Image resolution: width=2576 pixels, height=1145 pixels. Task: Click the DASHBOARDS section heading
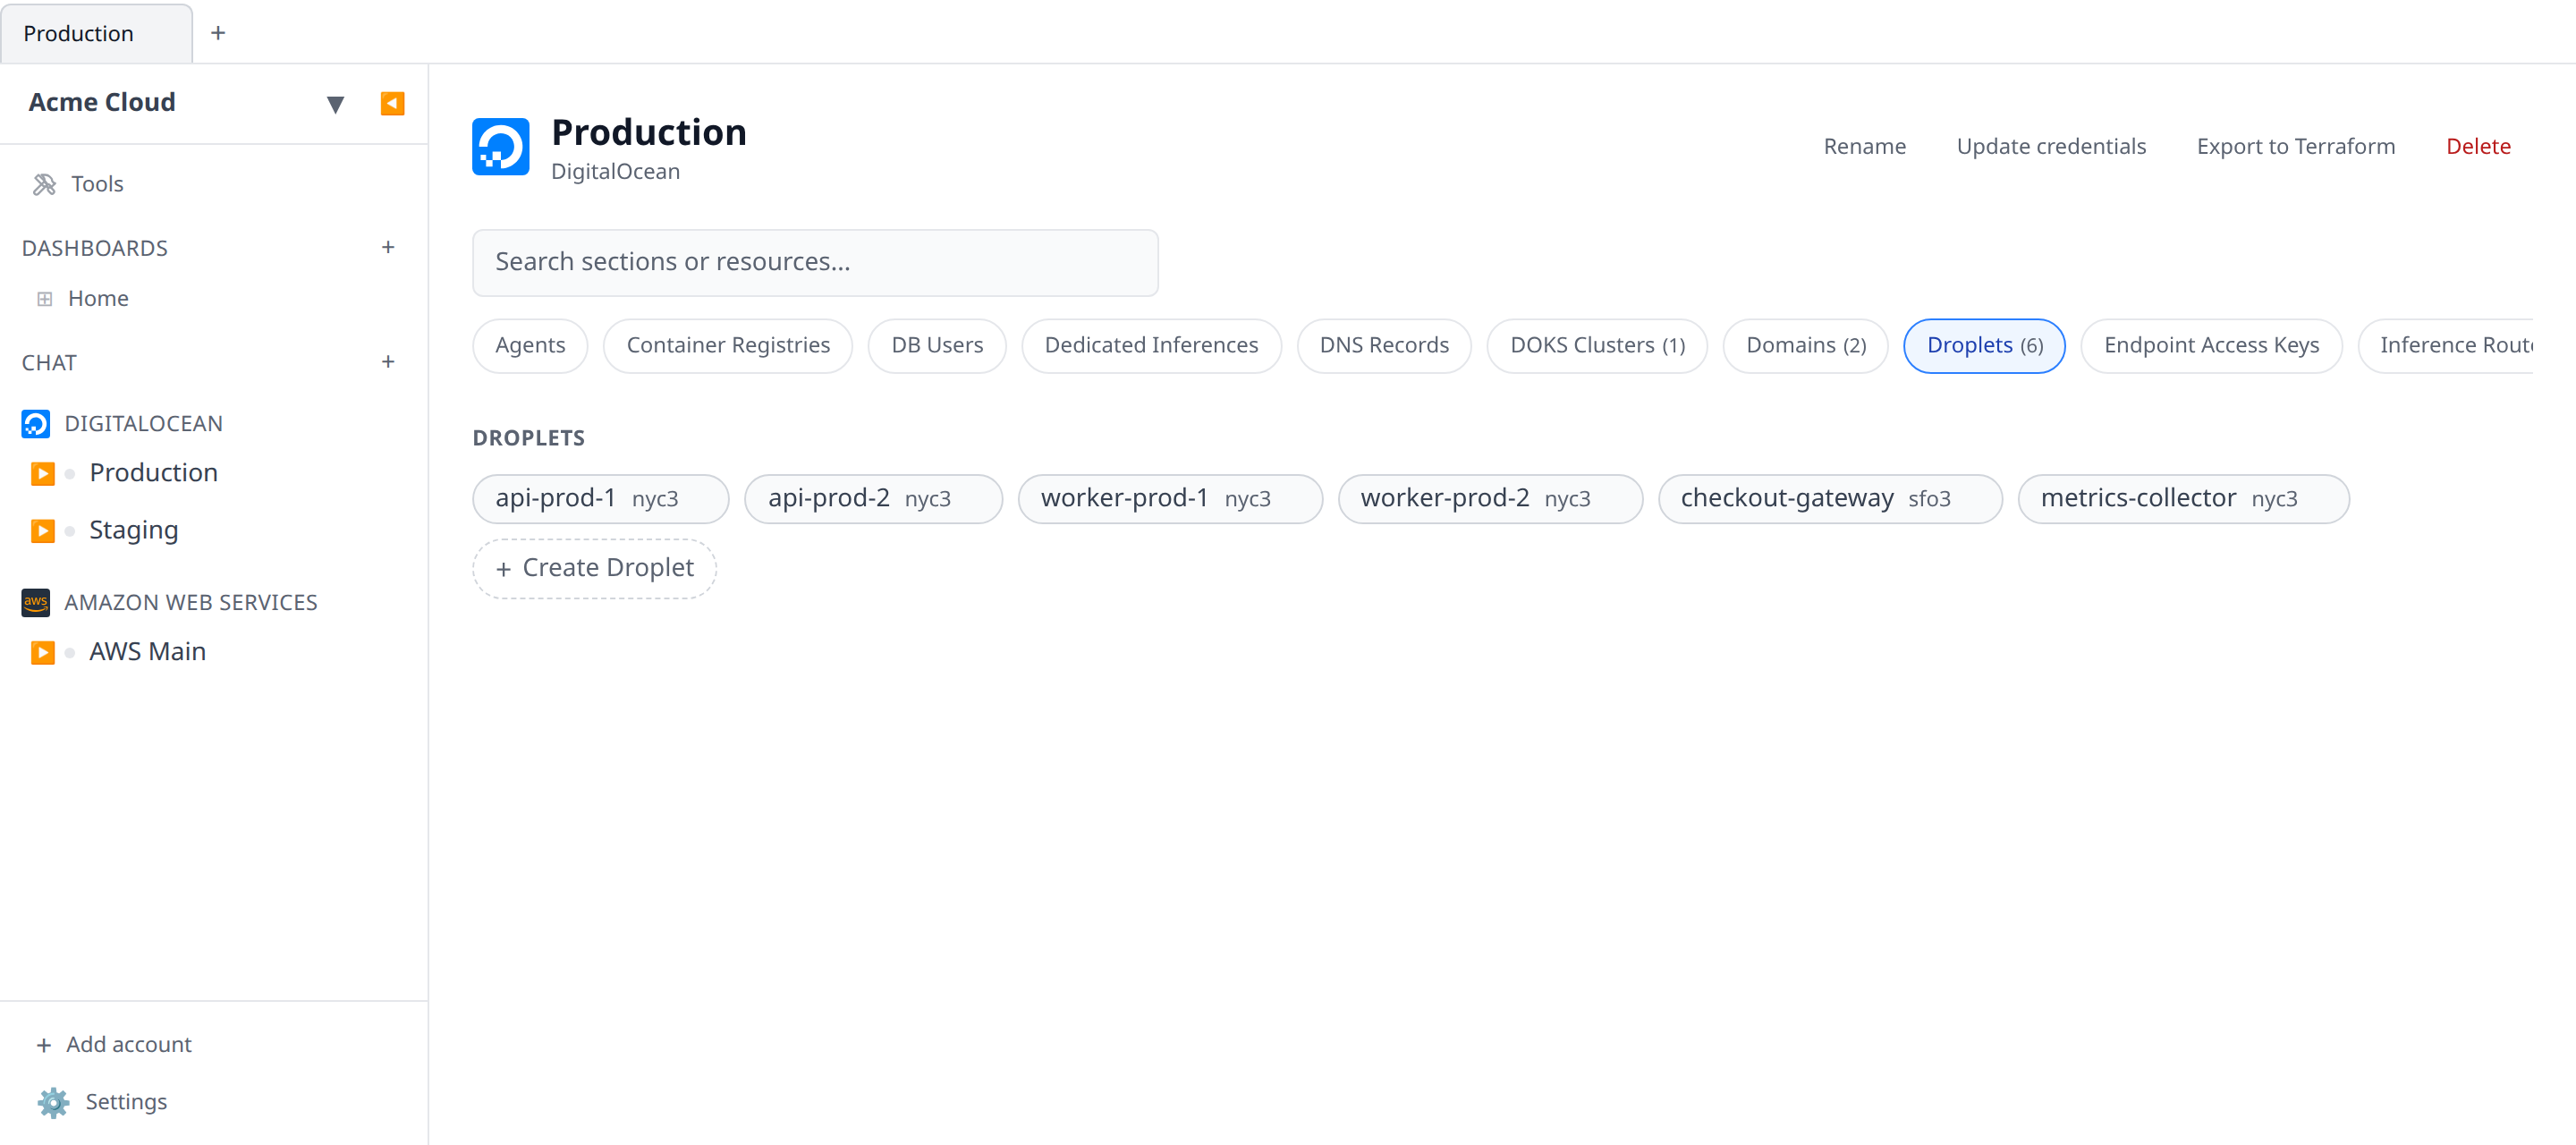coord(95,248)
